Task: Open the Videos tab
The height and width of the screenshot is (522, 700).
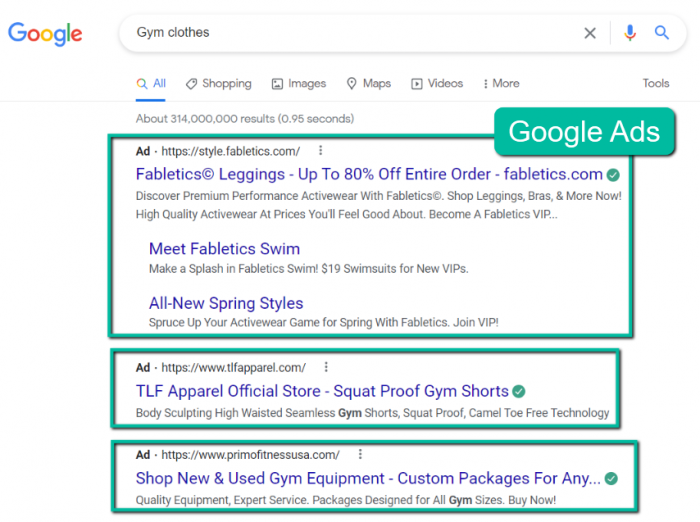Action: [x=437, y=84]
